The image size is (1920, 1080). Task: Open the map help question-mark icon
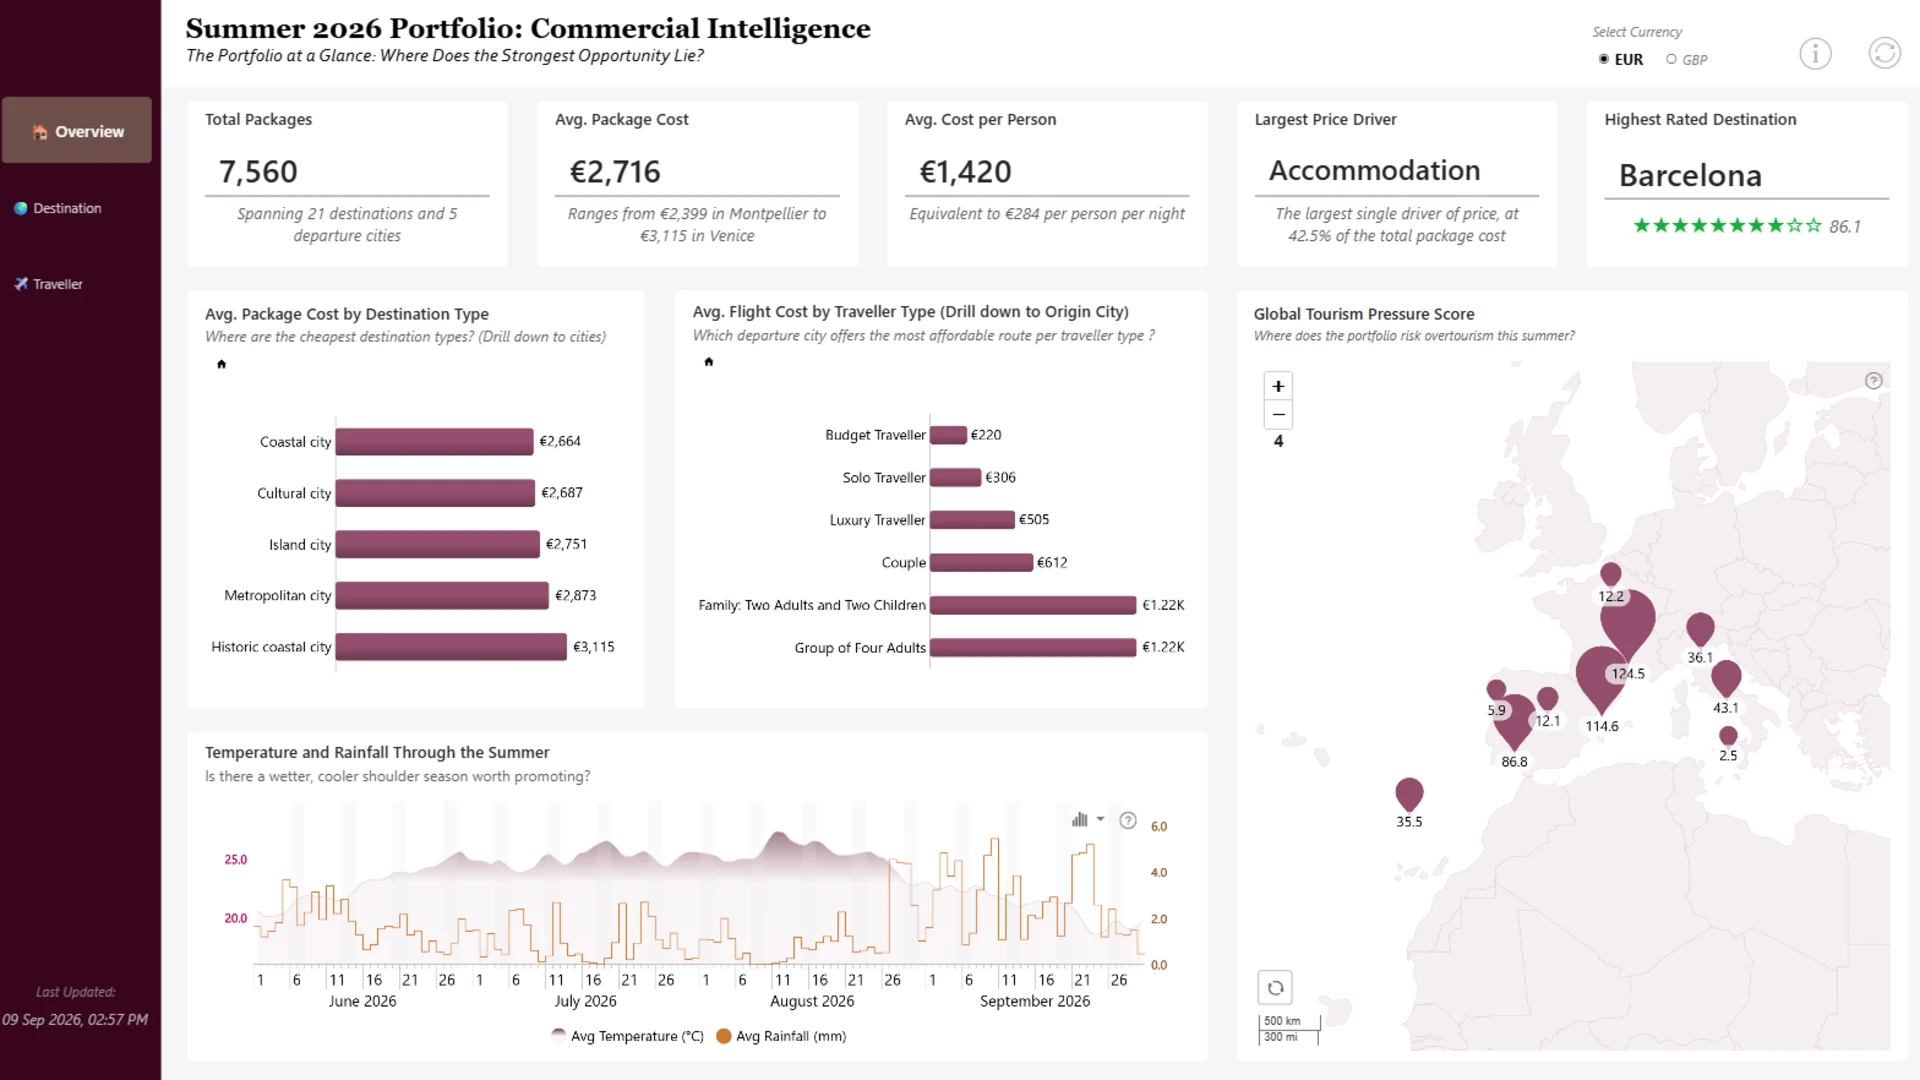[1874, 381]
